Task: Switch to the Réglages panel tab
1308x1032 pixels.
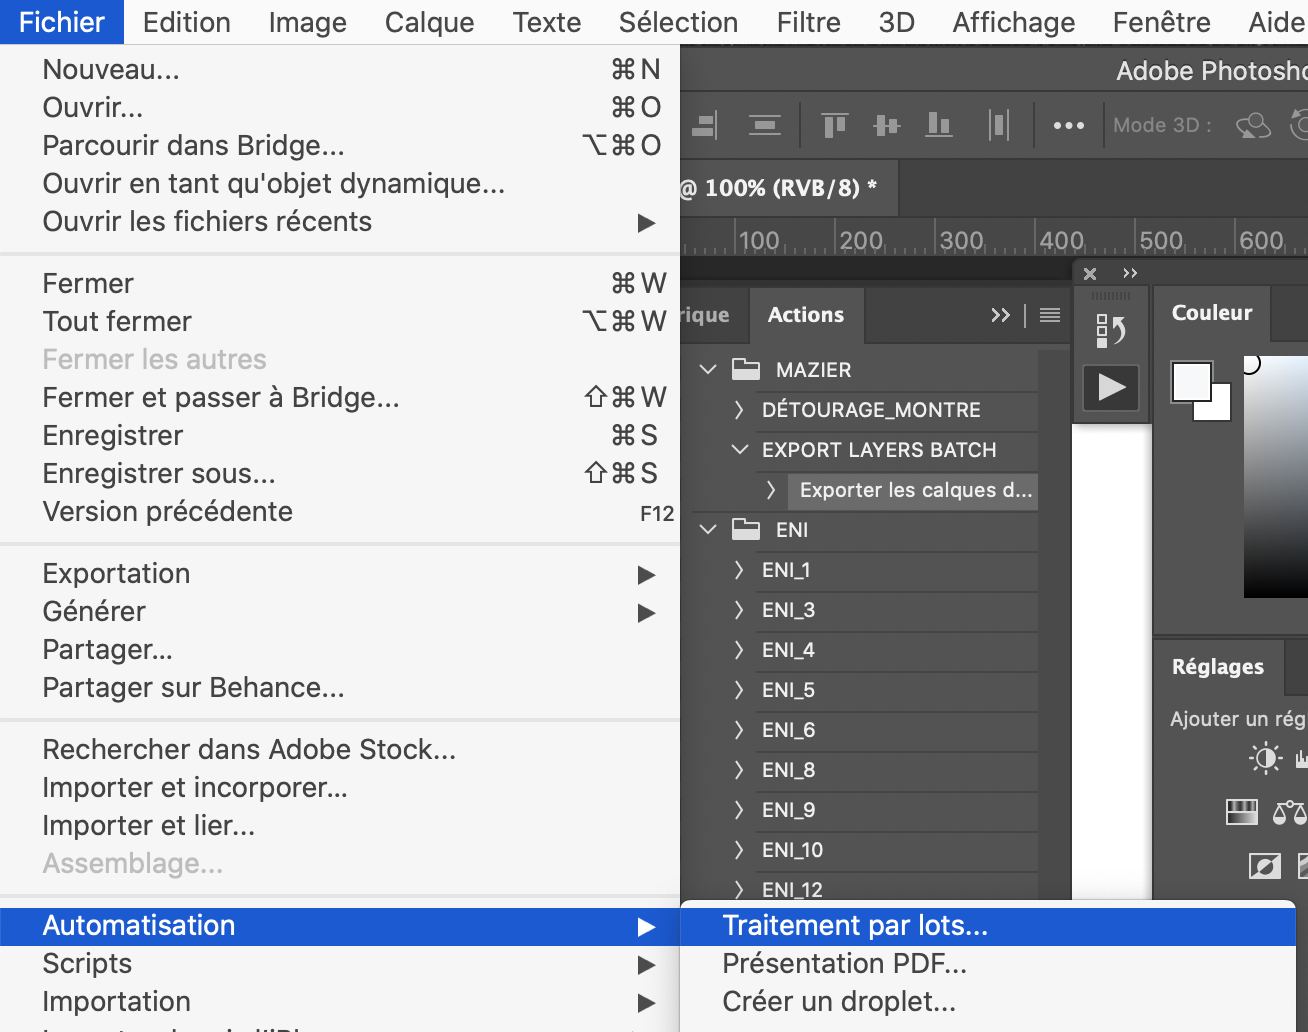Action: 1217,667
